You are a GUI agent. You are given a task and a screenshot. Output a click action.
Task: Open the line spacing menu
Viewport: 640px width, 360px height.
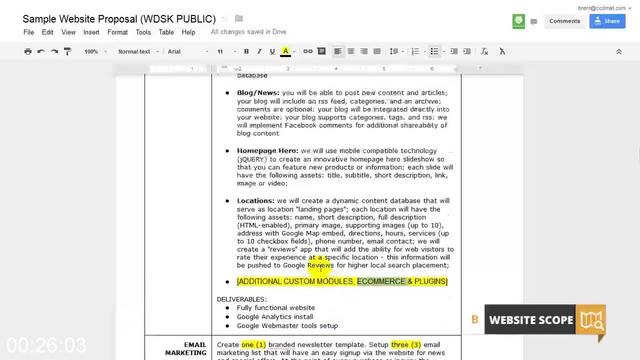pos(396,51)
